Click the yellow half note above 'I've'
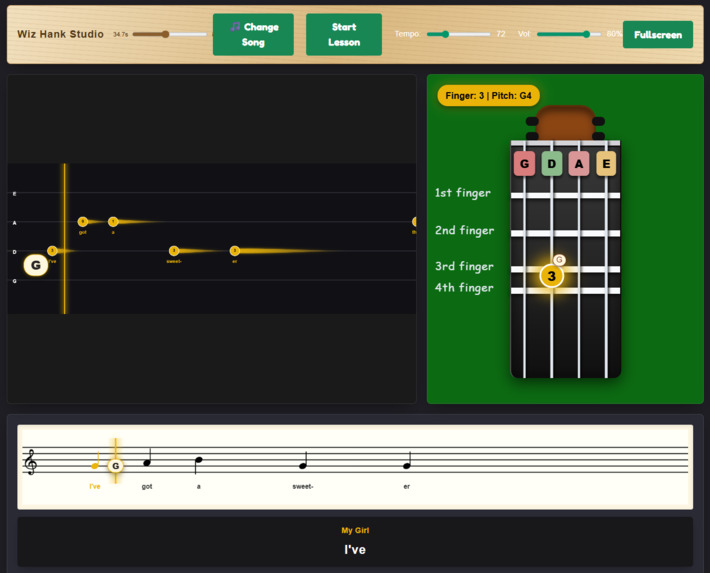 (96, 460)
